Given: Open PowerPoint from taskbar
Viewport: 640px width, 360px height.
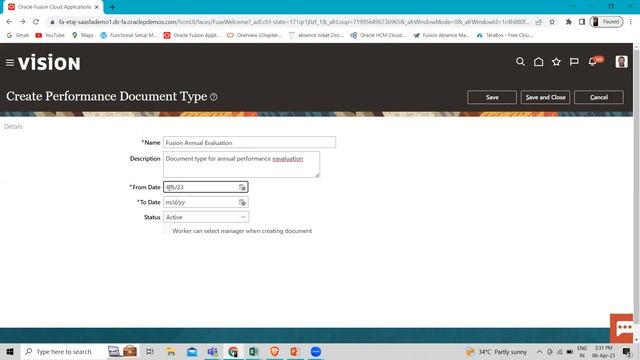Looking at the screenshot, I should pos(295,351).
